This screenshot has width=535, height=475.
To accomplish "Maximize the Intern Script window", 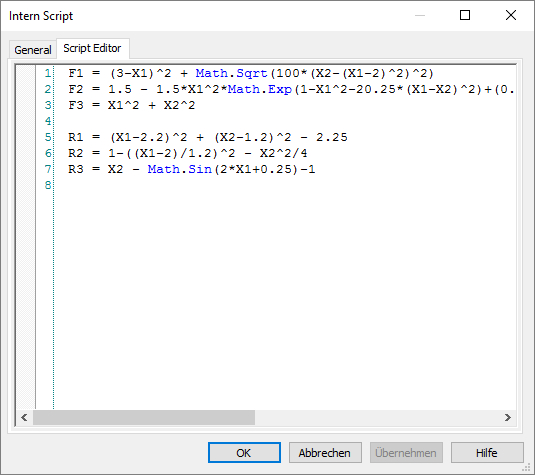I will point(465,15).
